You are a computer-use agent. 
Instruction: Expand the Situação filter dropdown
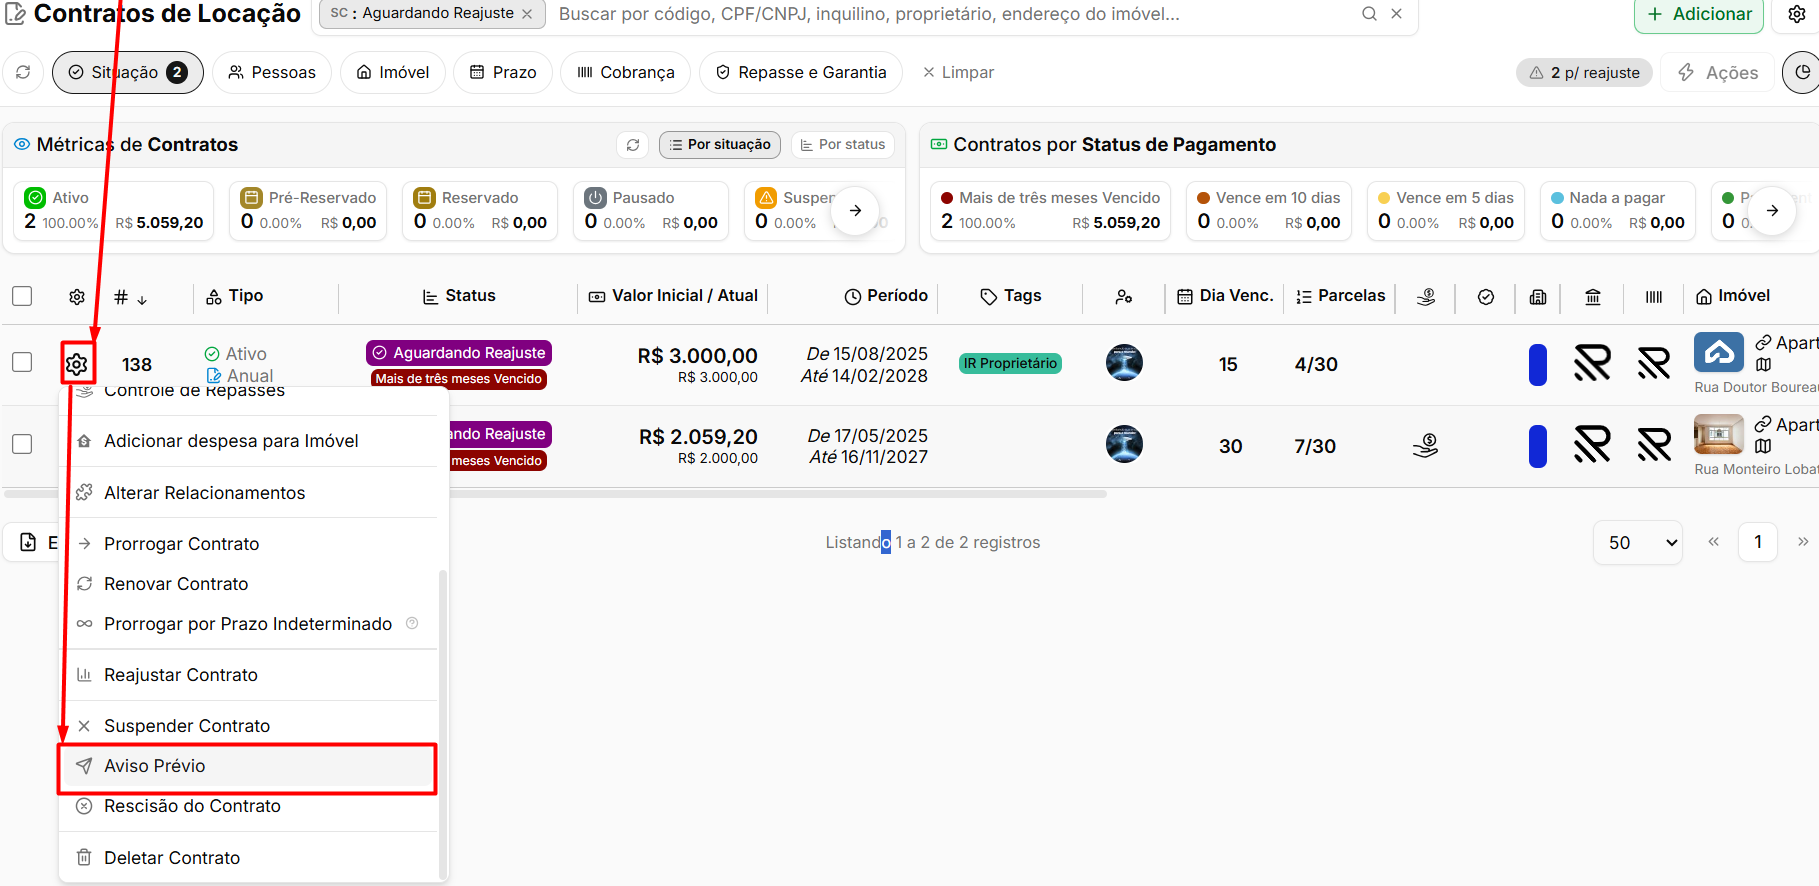click(128, 72)
